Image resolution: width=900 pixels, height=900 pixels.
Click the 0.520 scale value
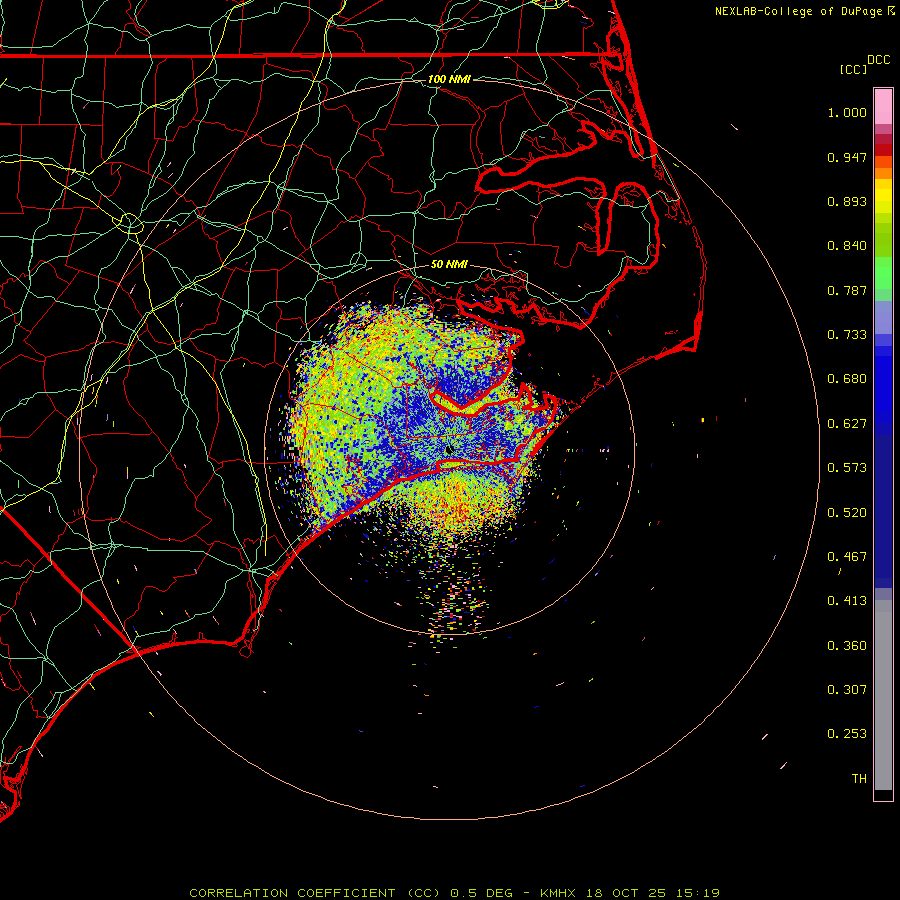(x=847, y=513)
